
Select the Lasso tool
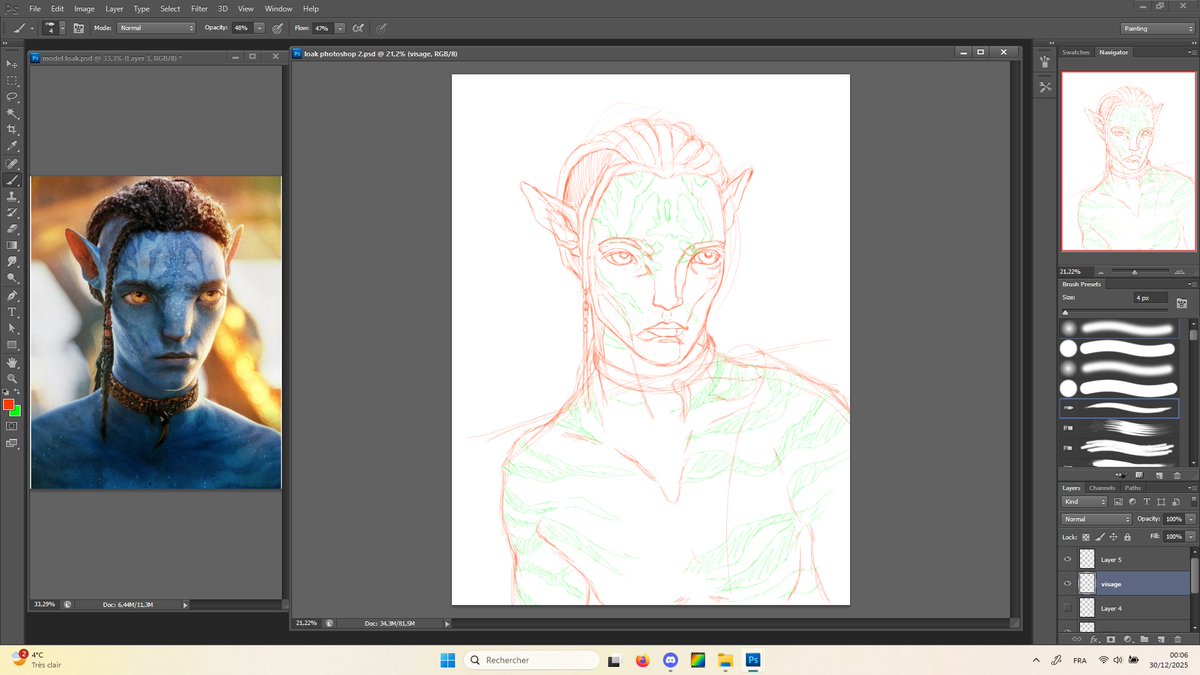coord(12,97)
